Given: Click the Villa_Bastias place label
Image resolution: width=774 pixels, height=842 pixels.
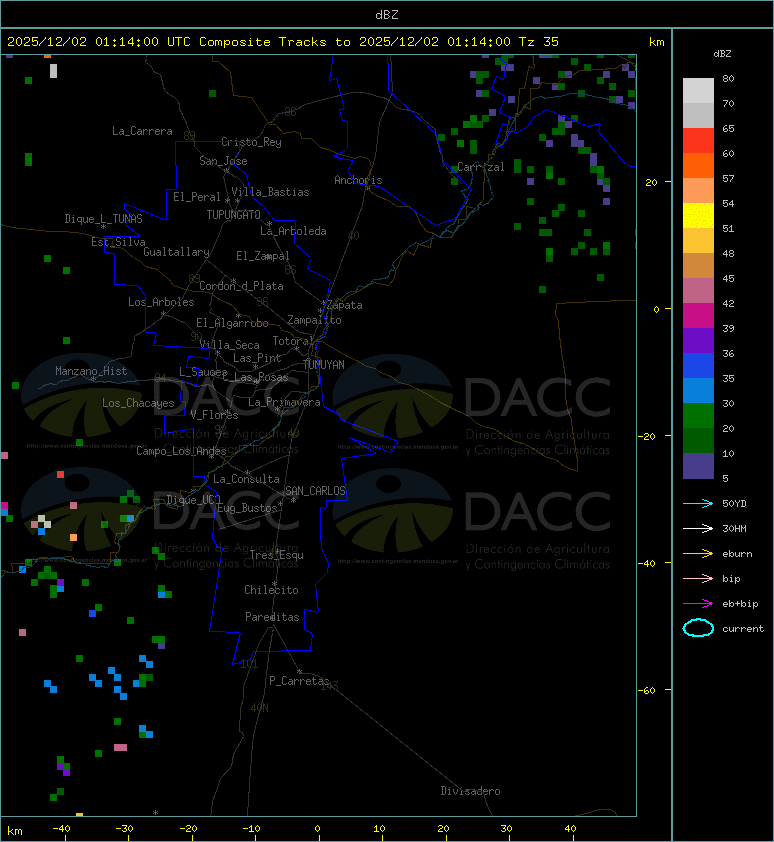Looking at the screenshot, I should point(270,192).
